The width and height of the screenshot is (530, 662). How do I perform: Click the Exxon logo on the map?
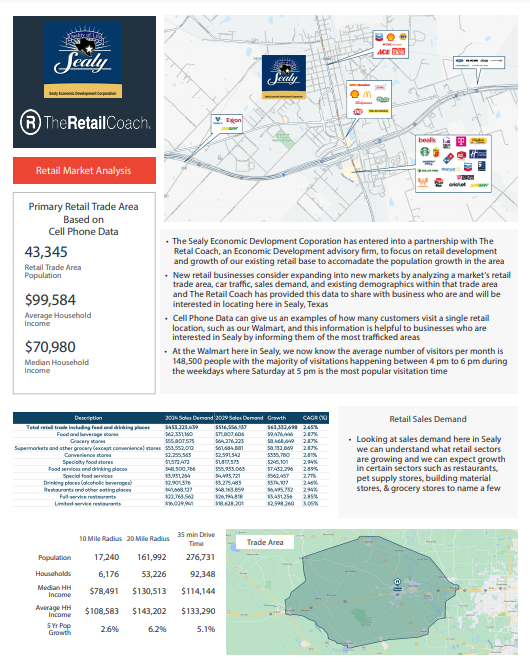coord(234,120)
